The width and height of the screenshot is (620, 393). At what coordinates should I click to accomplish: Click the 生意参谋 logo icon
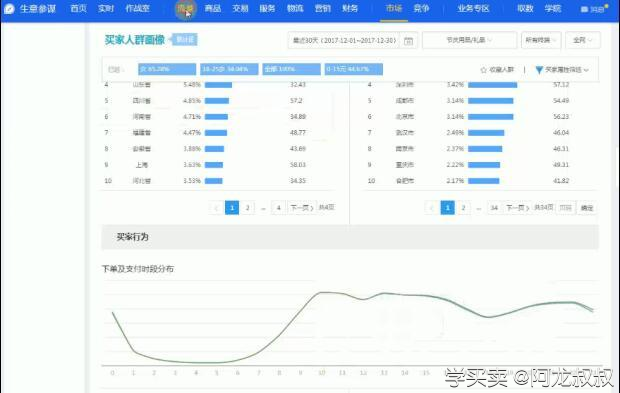tap(9, 8)
